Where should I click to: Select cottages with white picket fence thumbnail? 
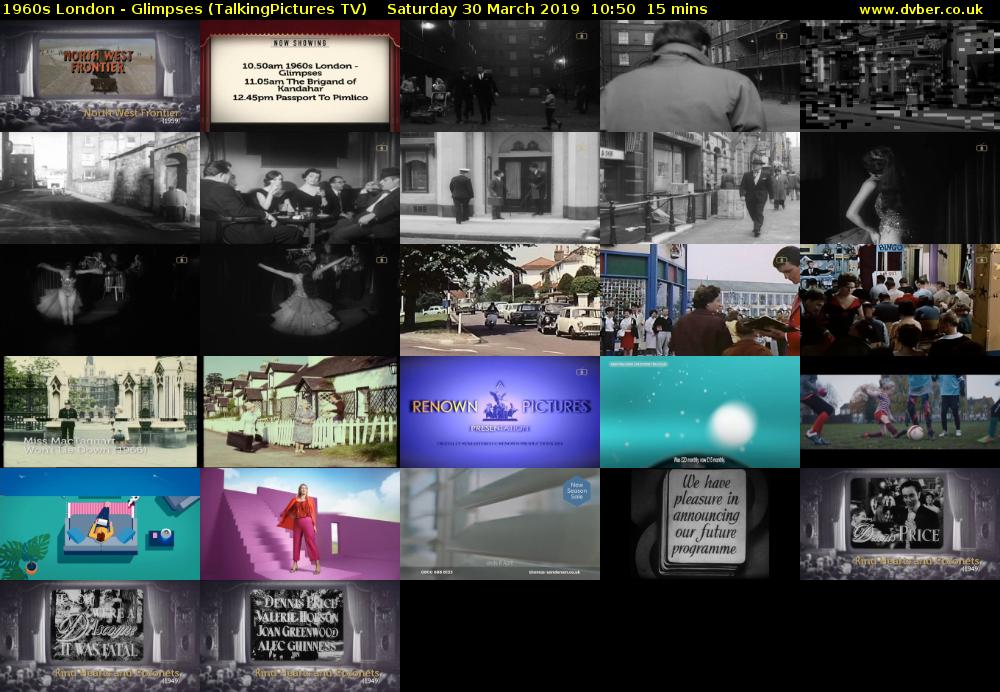[300, 412]
